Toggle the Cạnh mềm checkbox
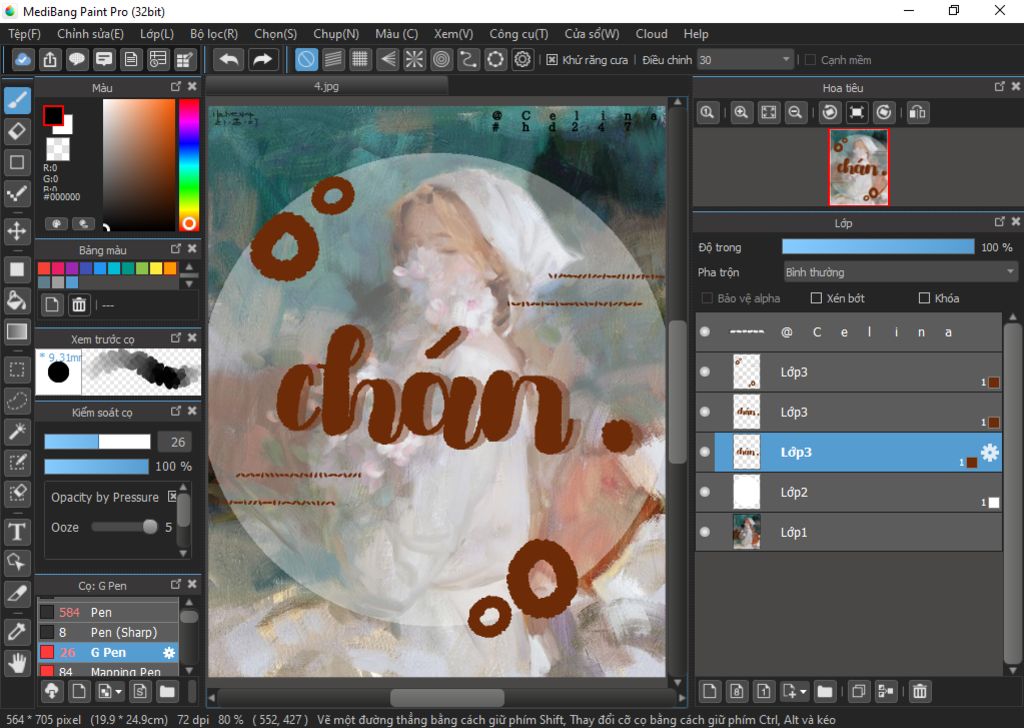The image size is (1024, 728). tap(810, 60)
